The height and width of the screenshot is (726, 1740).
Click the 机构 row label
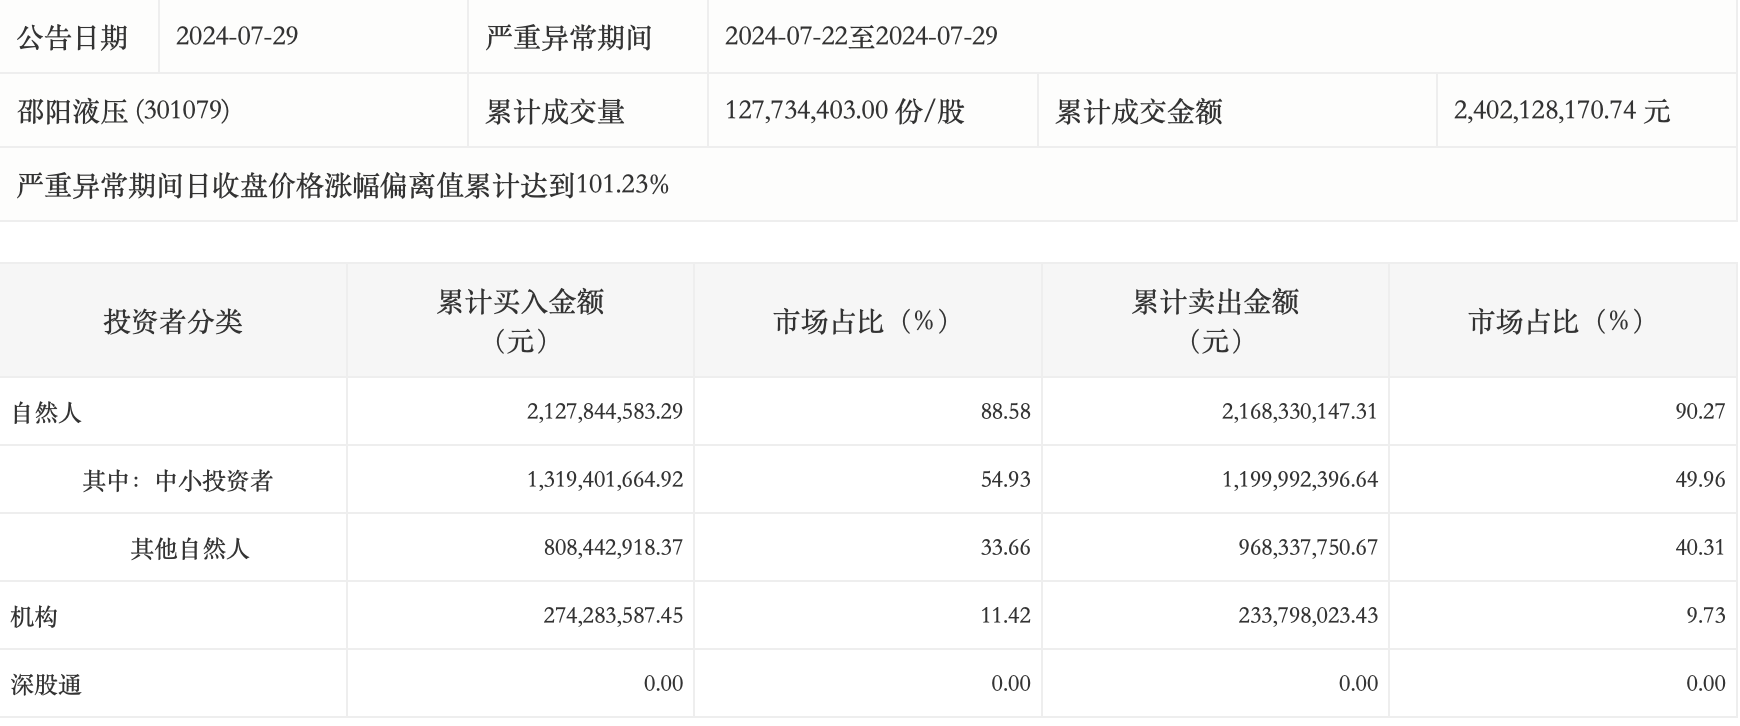(34, 617)
